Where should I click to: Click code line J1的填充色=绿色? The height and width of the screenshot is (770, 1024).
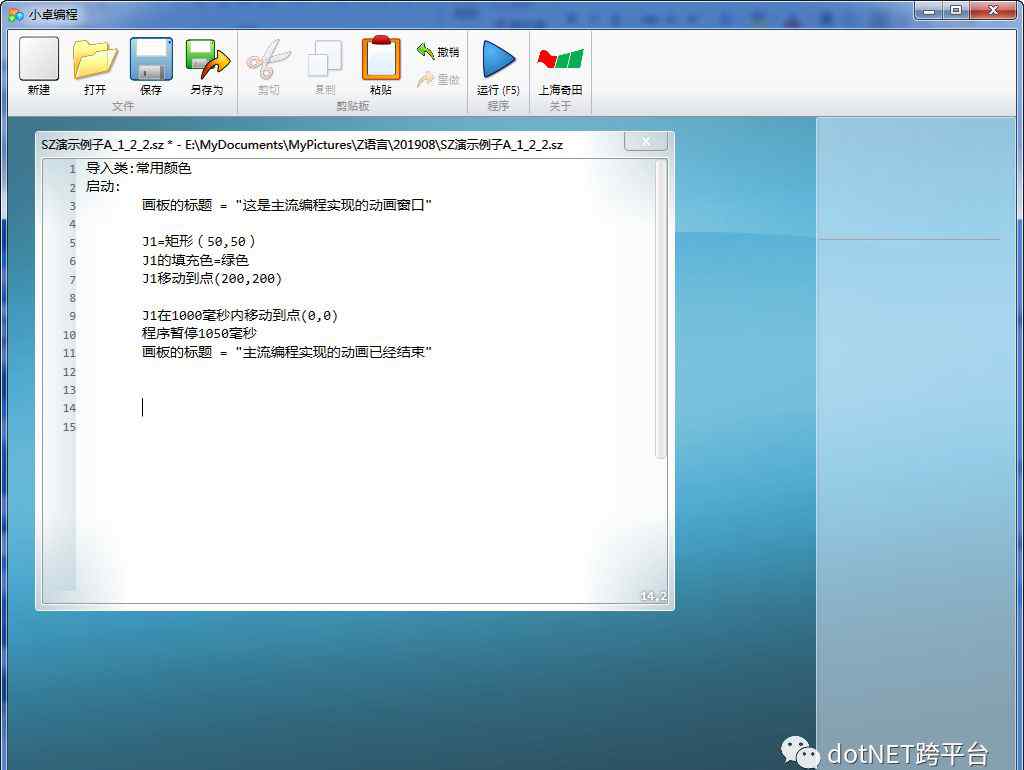[x=195, y=260]
